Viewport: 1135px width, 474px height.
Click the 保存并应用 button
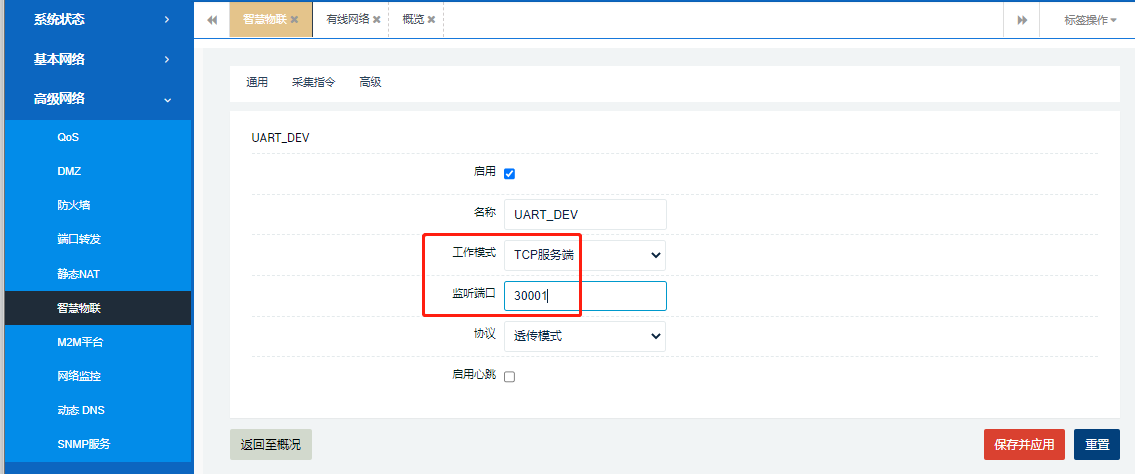tap(1024, 444)
